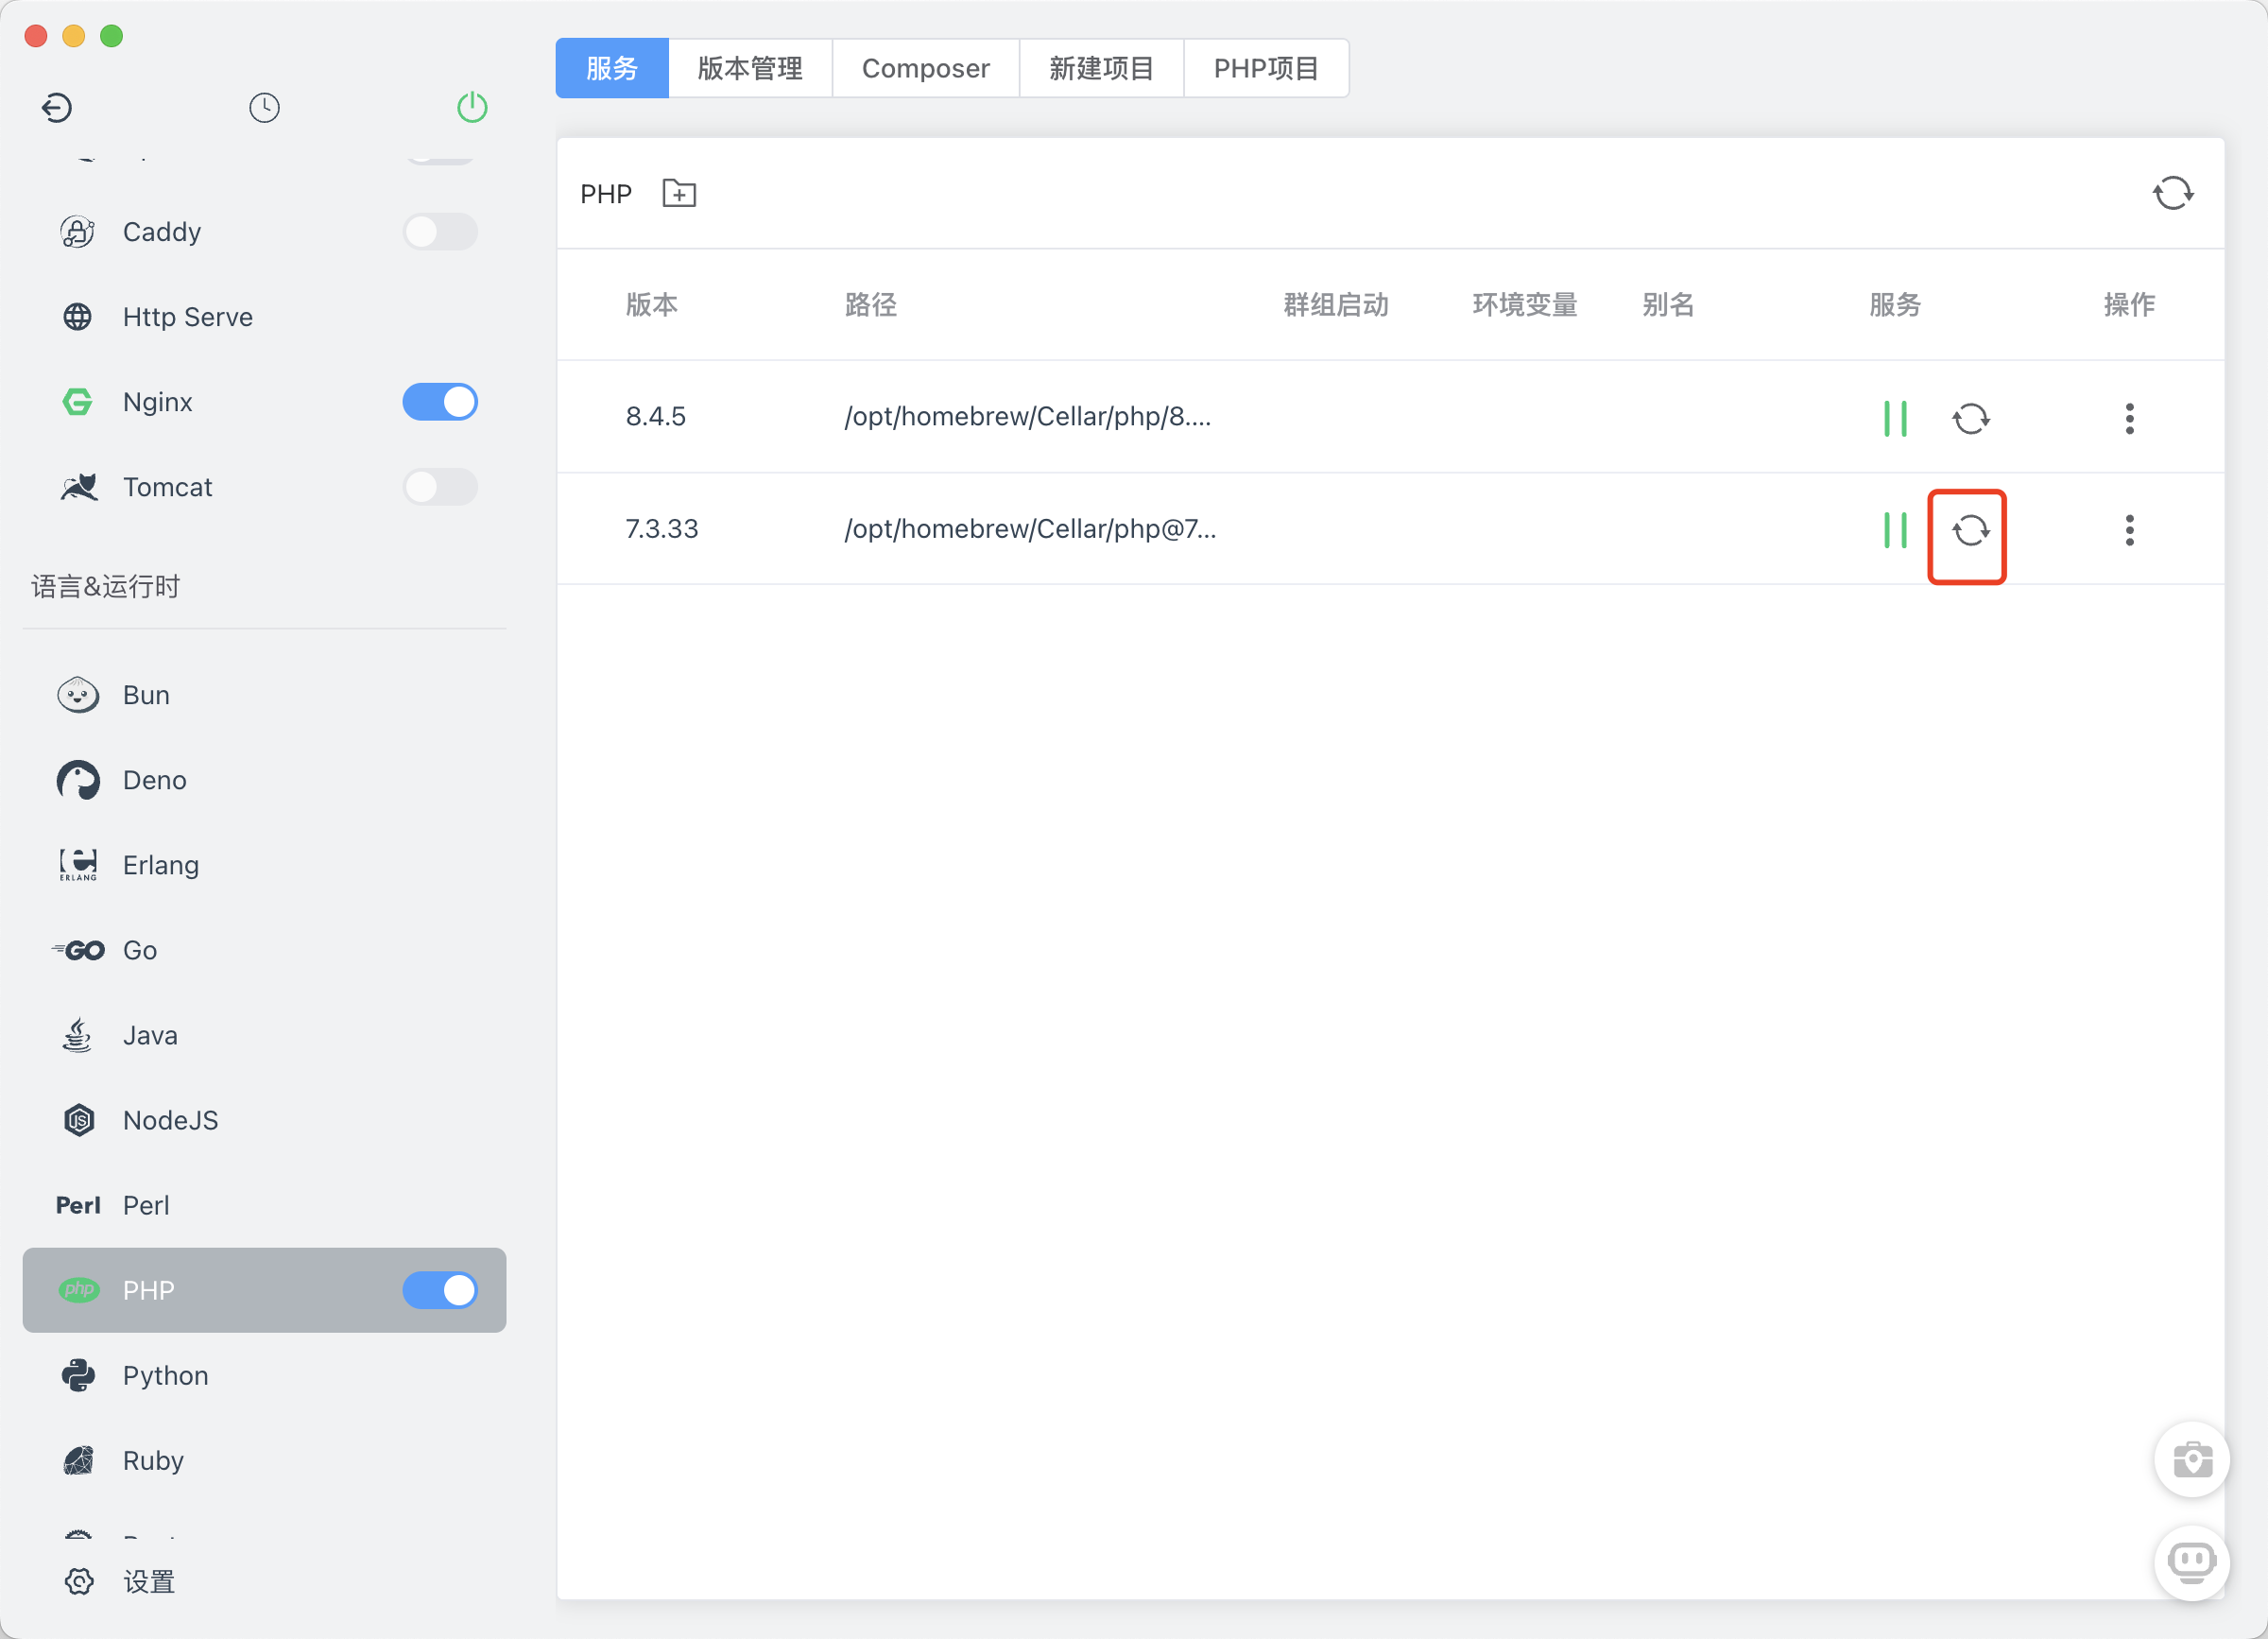Open more actions menu for PHP 8.4.5
The height and width of the screenshot is (1639, 2268).
(x=2129, y=418)
